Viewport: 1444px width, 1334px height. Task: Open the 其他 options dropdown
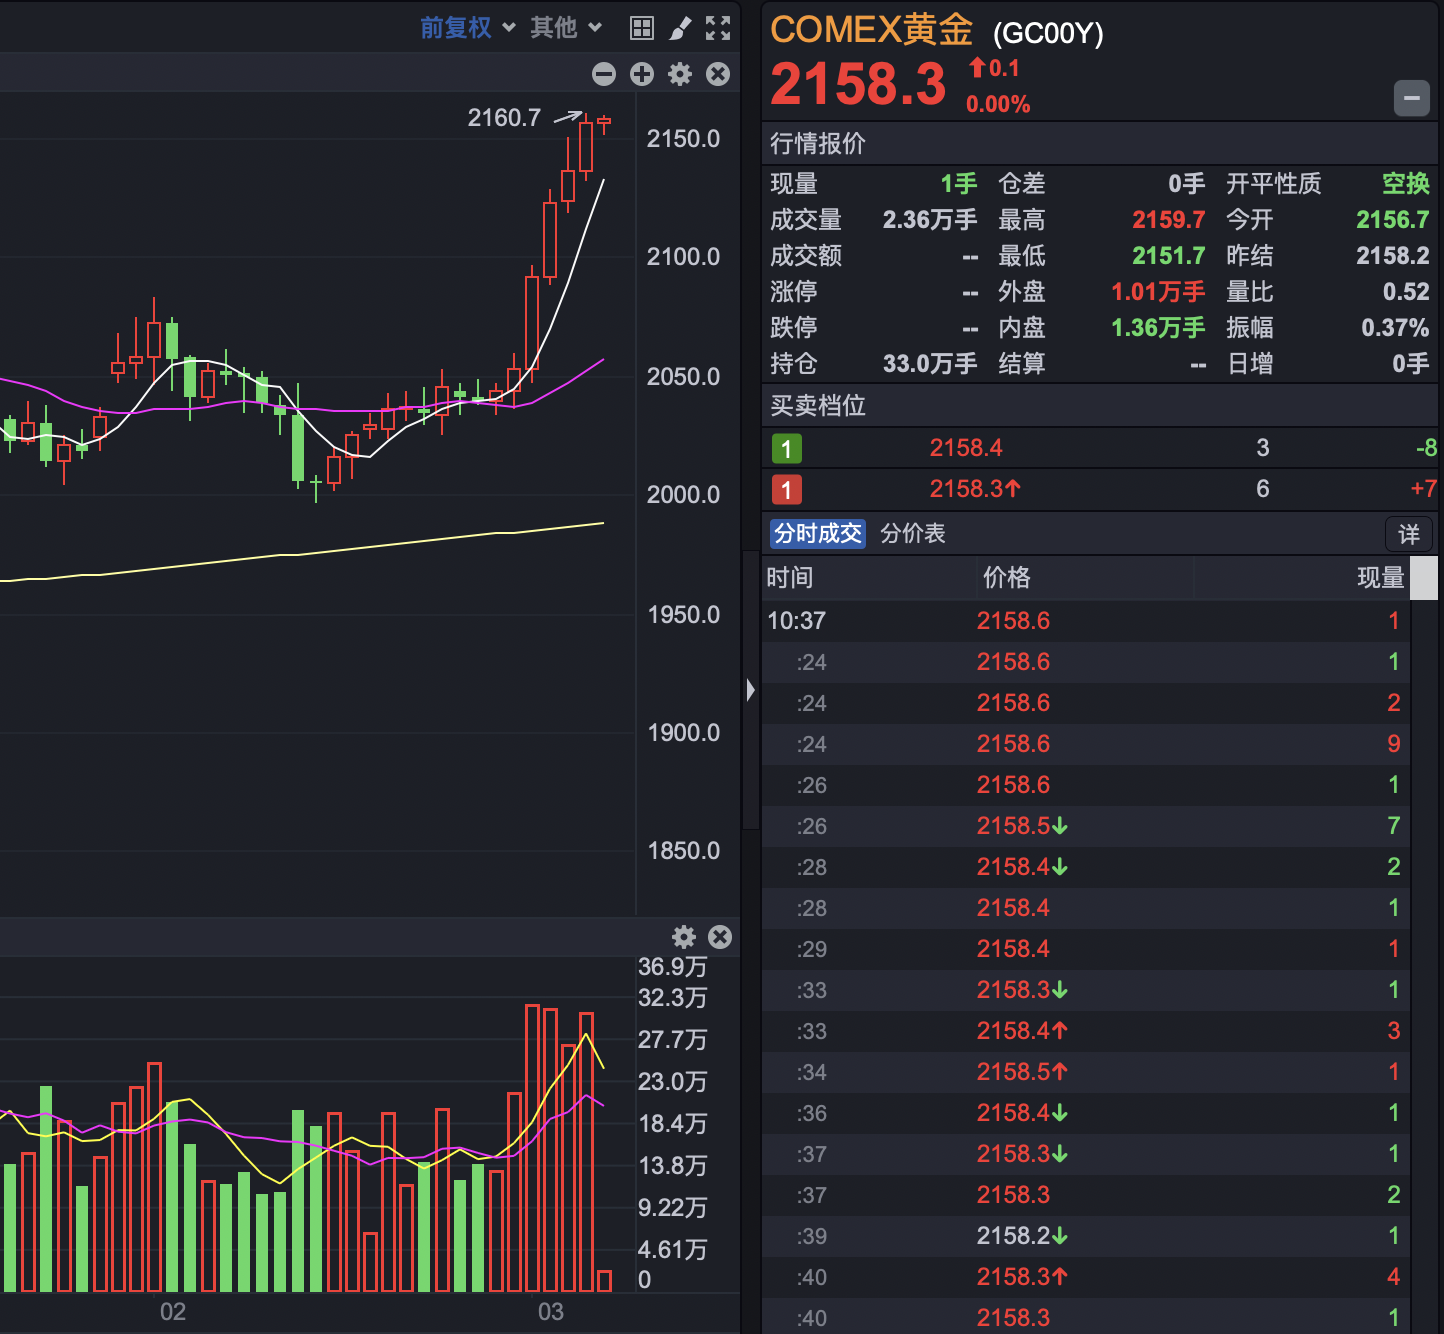point(556,27)
